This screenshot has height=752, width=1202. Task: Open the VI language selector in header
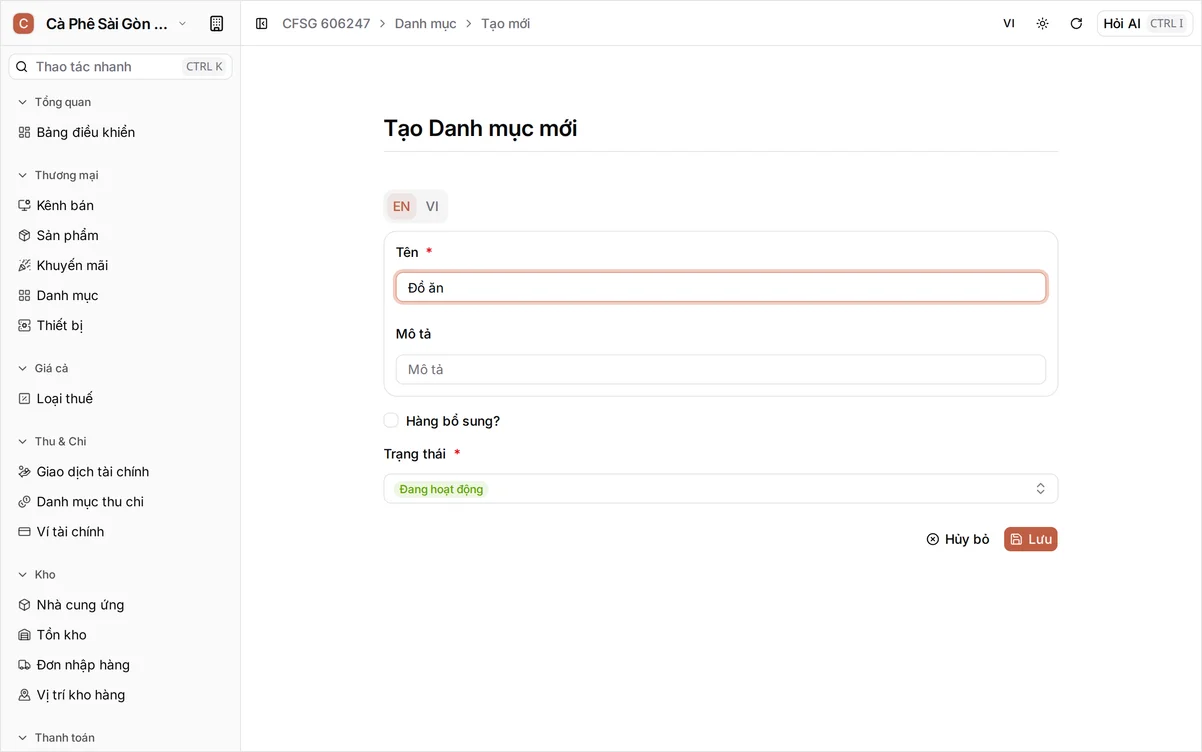(1009, 23)
